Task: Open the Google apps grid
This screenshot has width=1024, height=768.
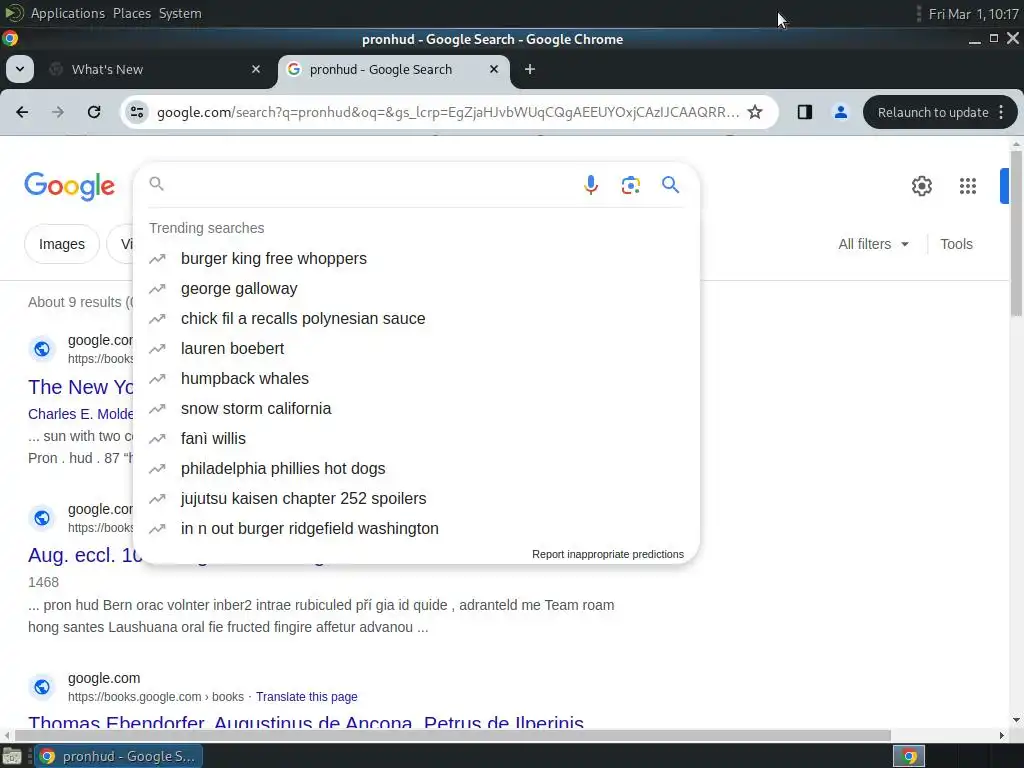Action: (968, 186)
